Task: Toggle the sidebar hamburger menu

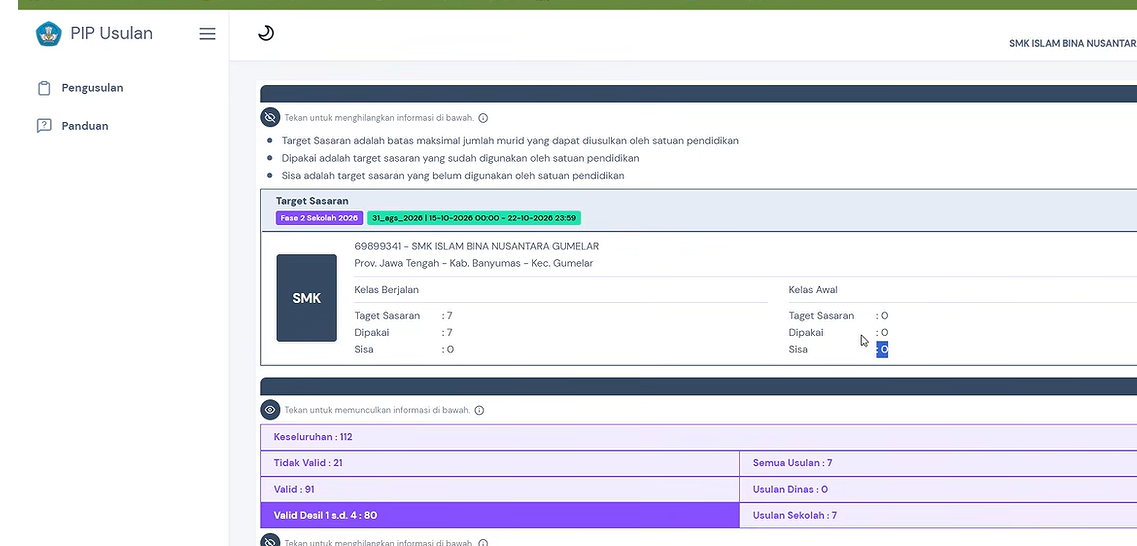Action: 207,34
